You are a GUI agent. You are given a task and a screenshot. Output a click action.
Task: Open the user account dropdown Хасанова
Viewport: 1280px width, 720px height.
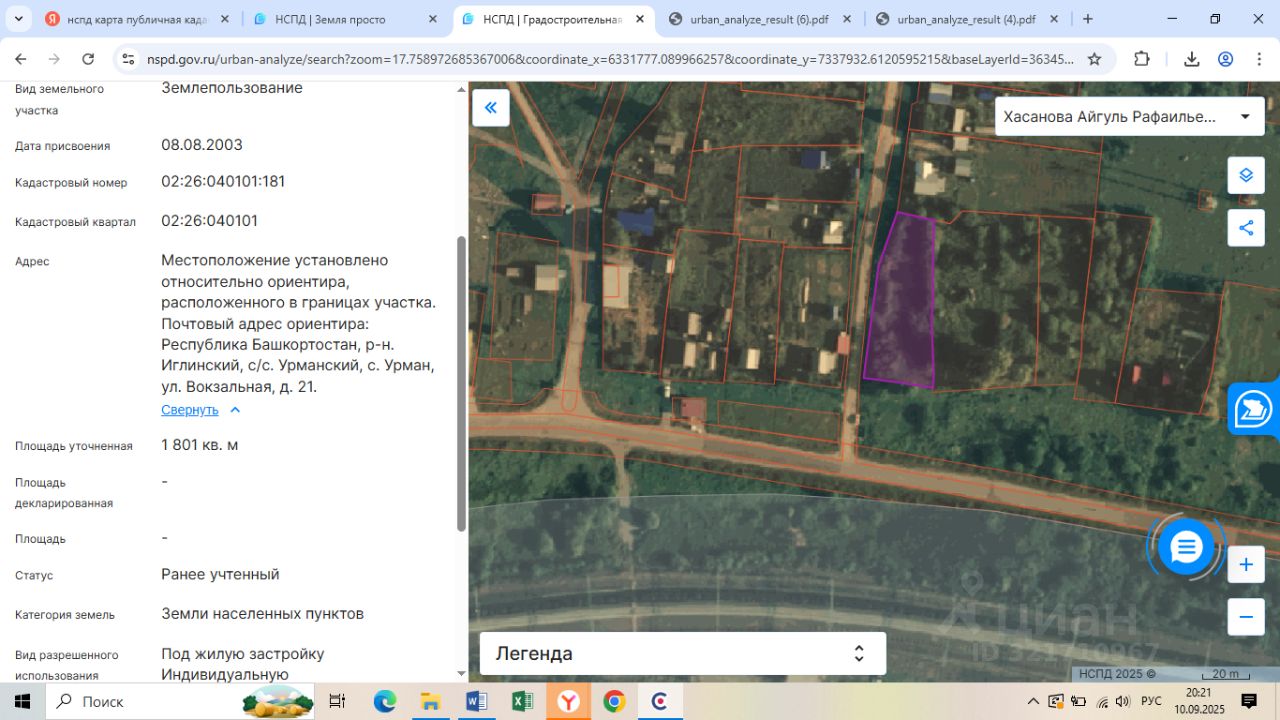click(1127, 116)
